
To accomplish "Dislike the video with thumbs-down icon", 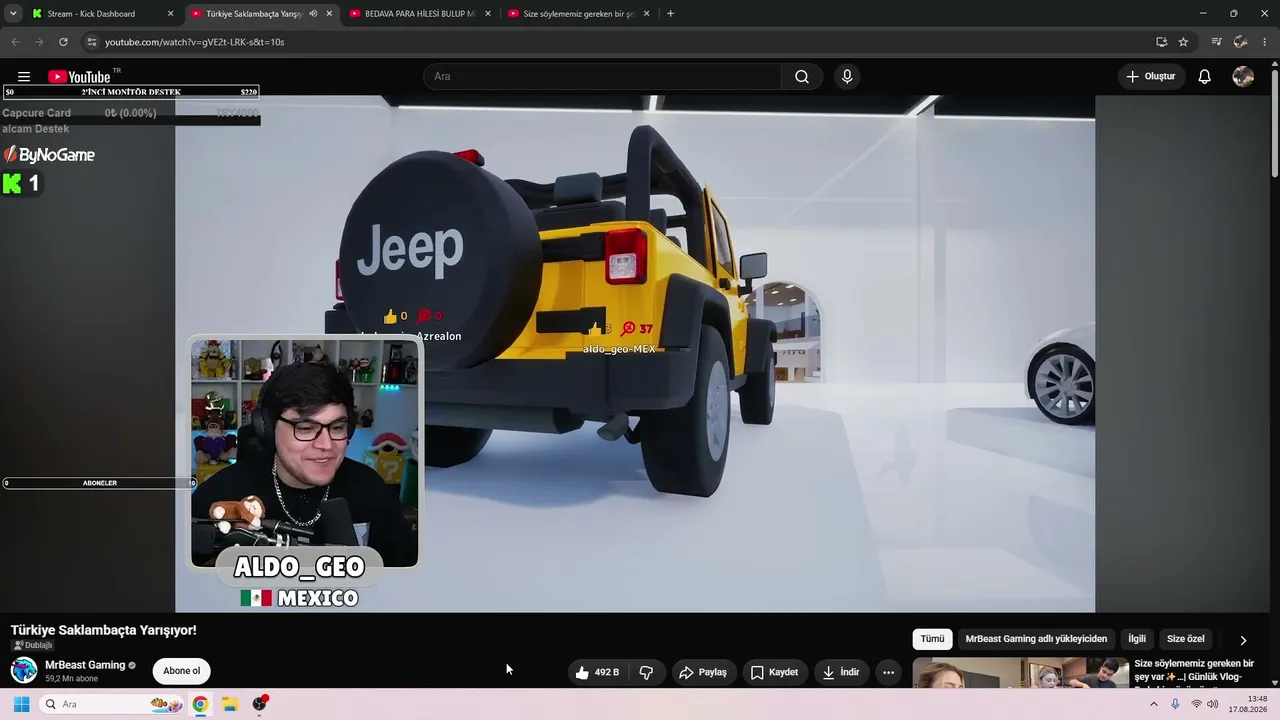I will 646,673.
